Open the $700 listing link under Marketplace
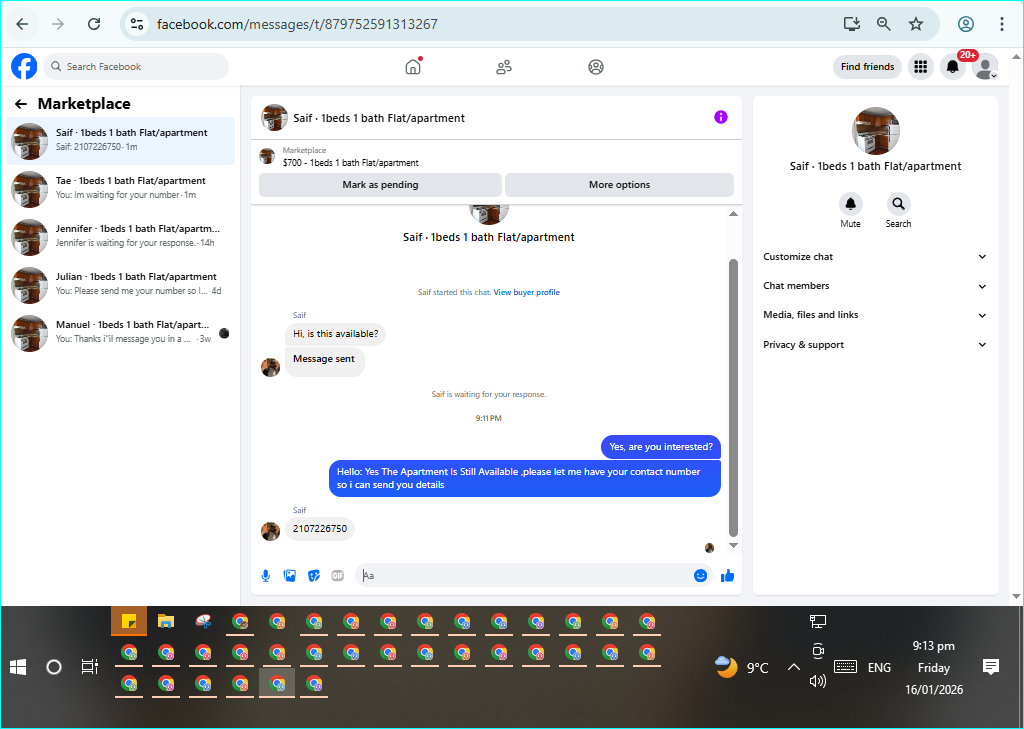 coord(351,163)
